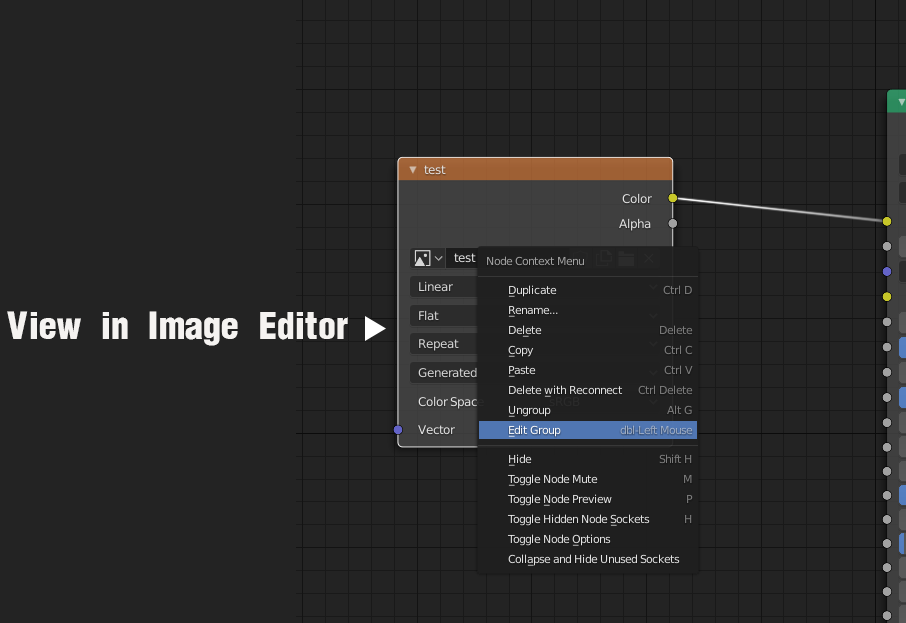Select the test node header title
The image size is (906, 623).
[x=435, y=169]
